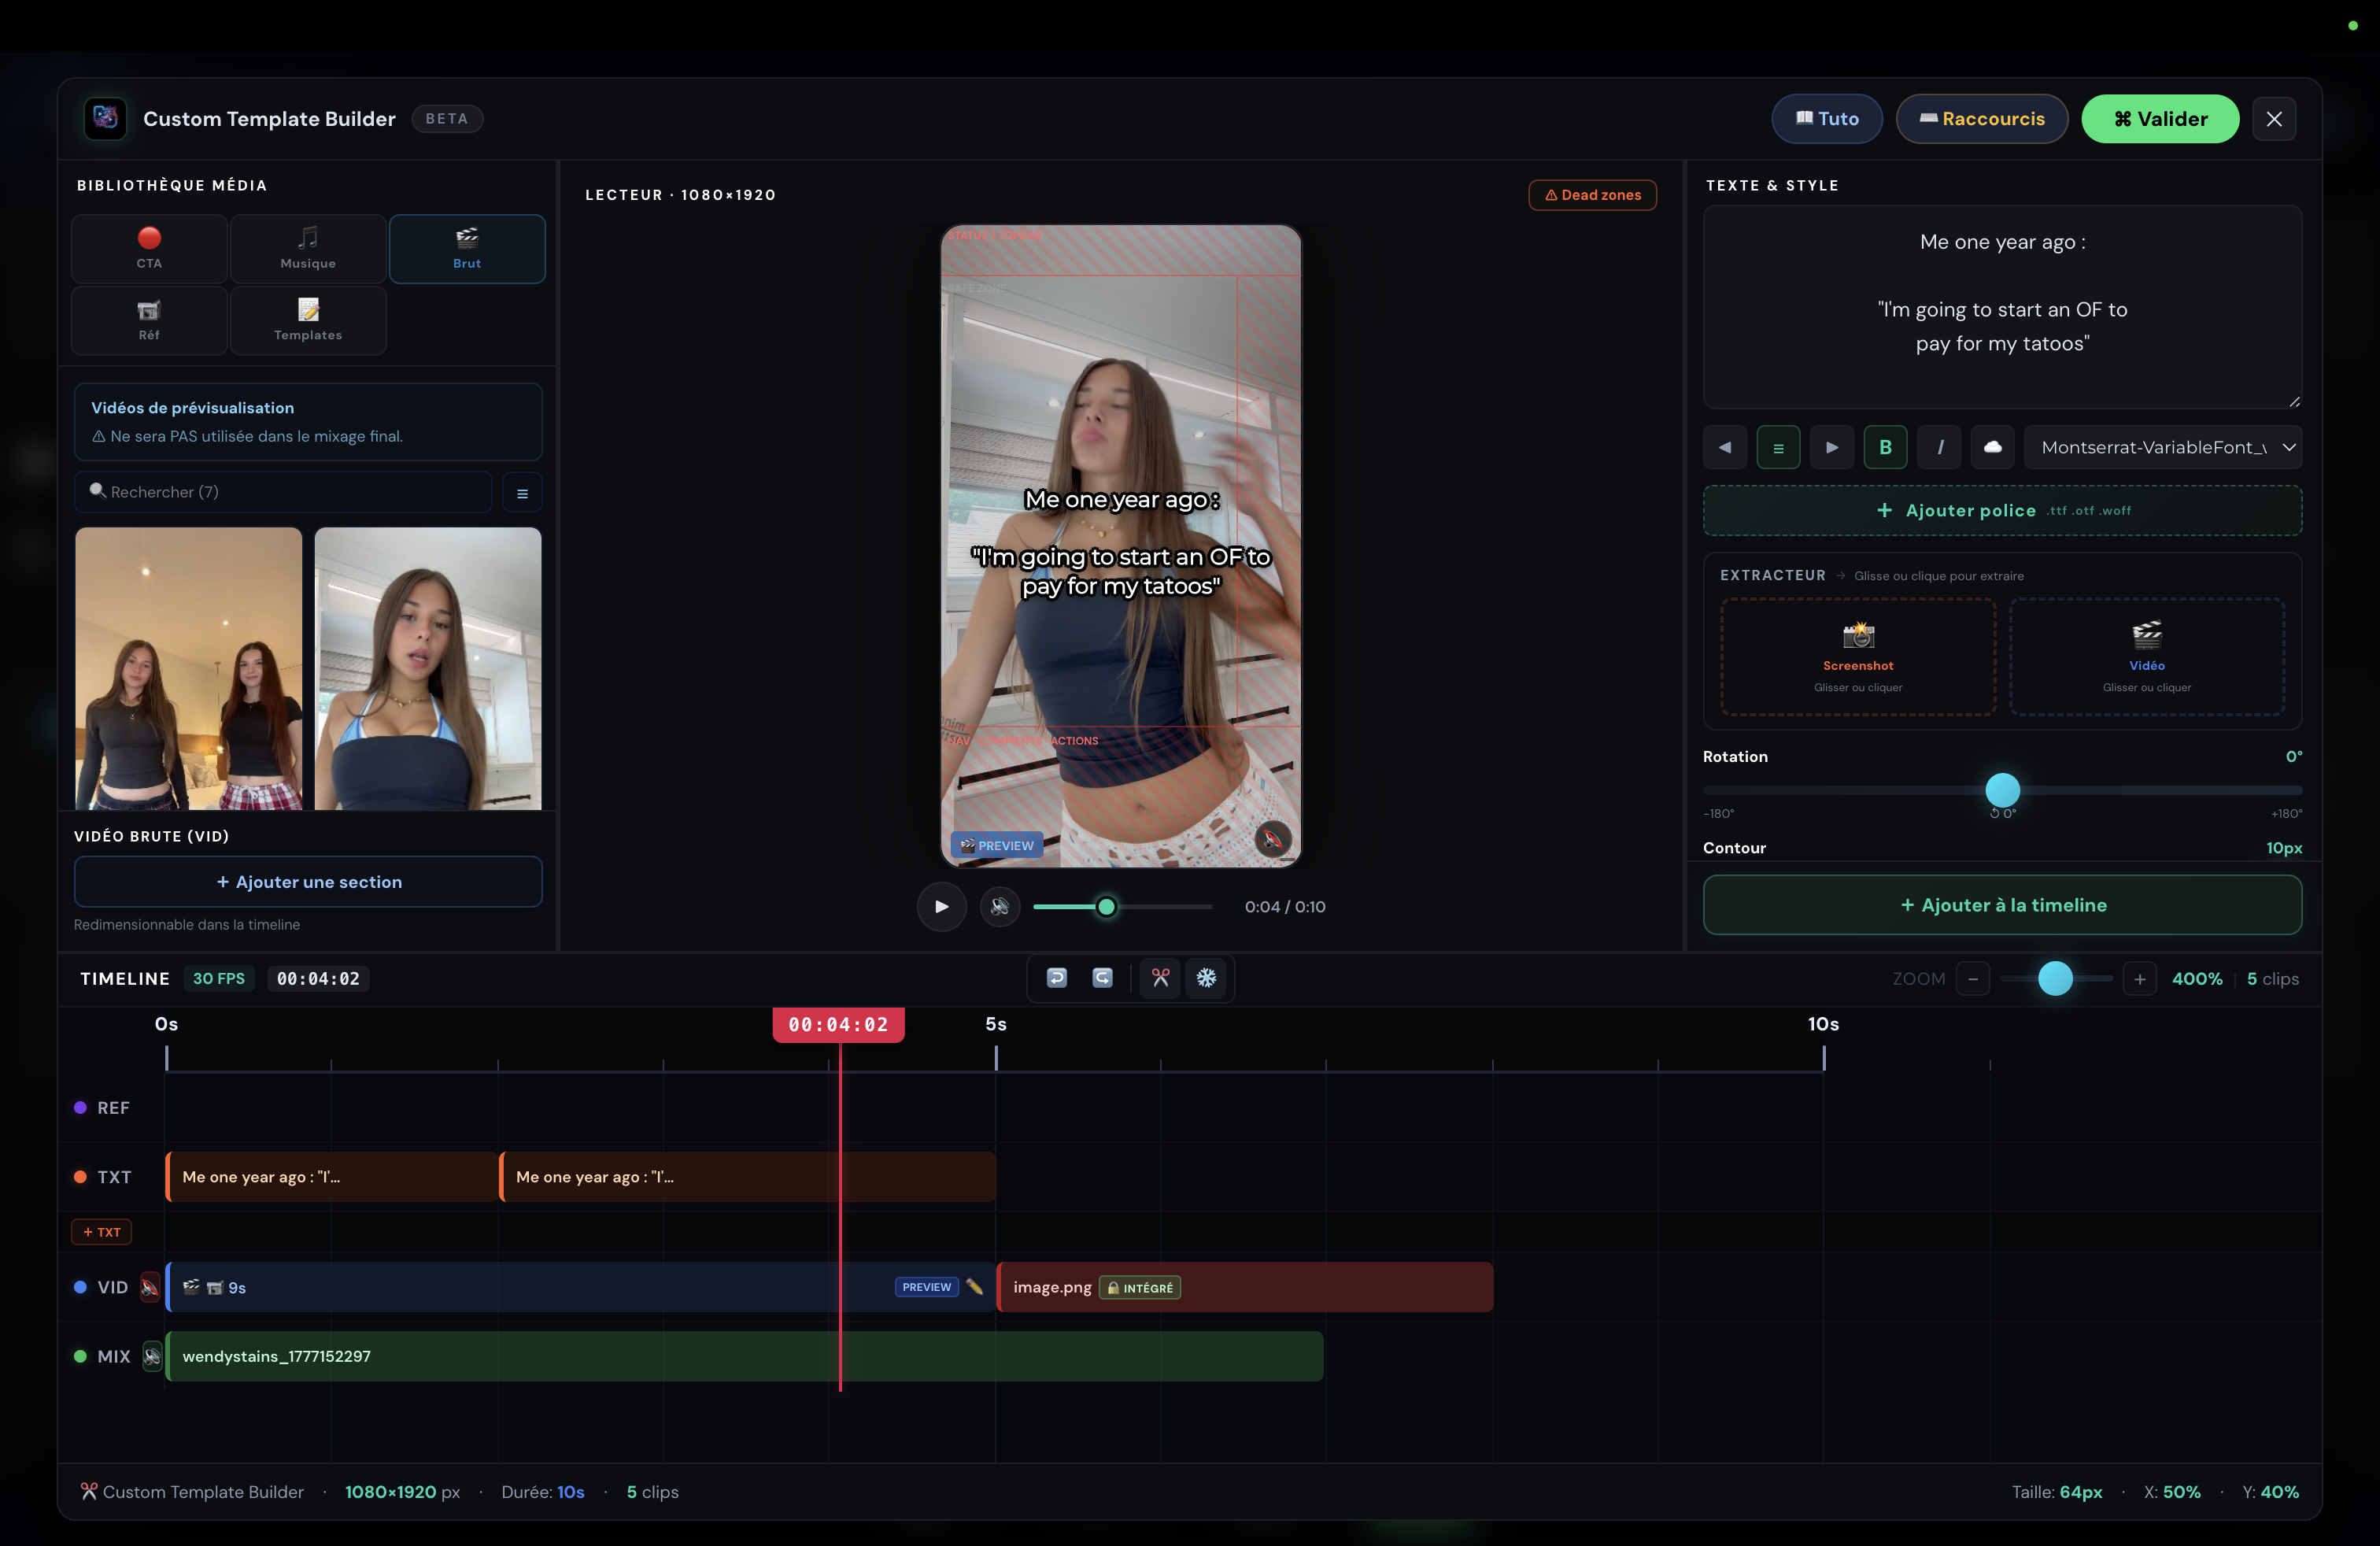Screen dimensions: 2380x1546
Task: Click the Durée 10s status entry
Action: click(543, 1492)
